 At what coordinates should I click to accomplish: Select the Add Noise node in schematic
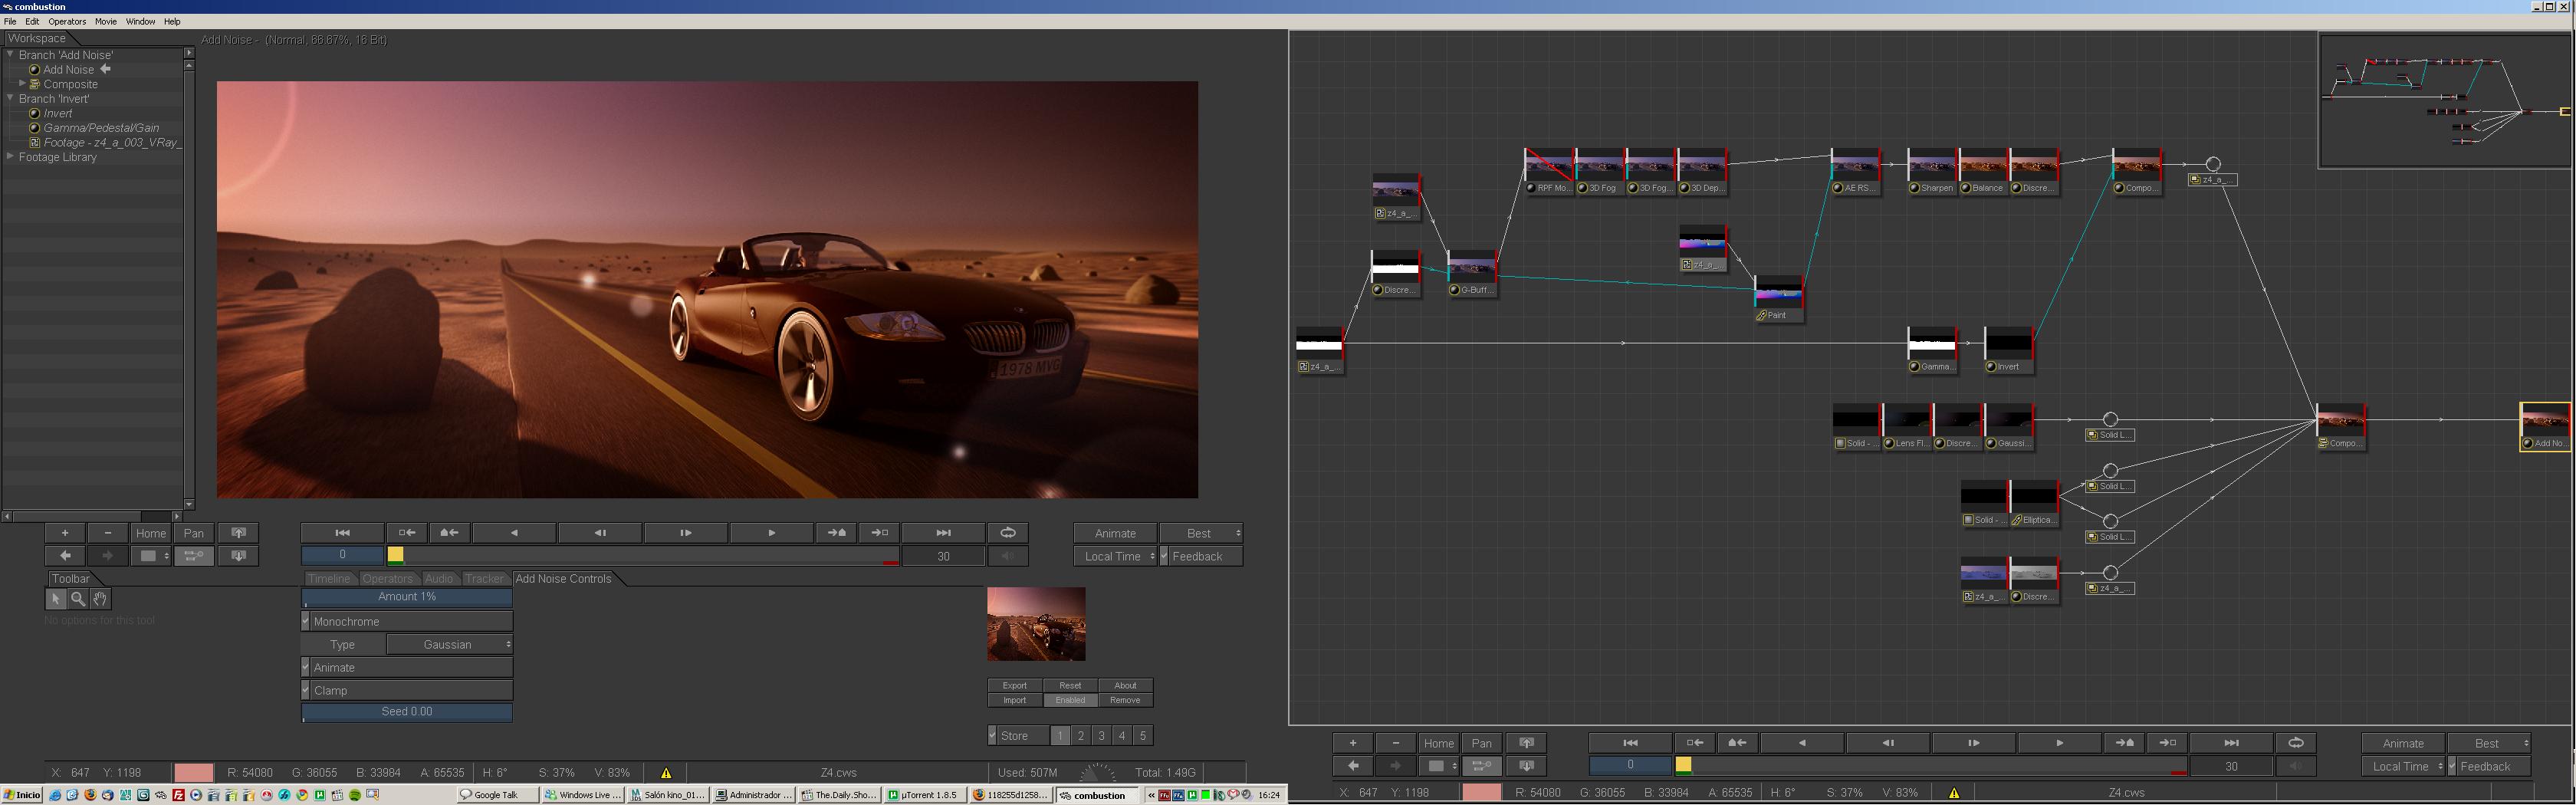coord(2545,427)
